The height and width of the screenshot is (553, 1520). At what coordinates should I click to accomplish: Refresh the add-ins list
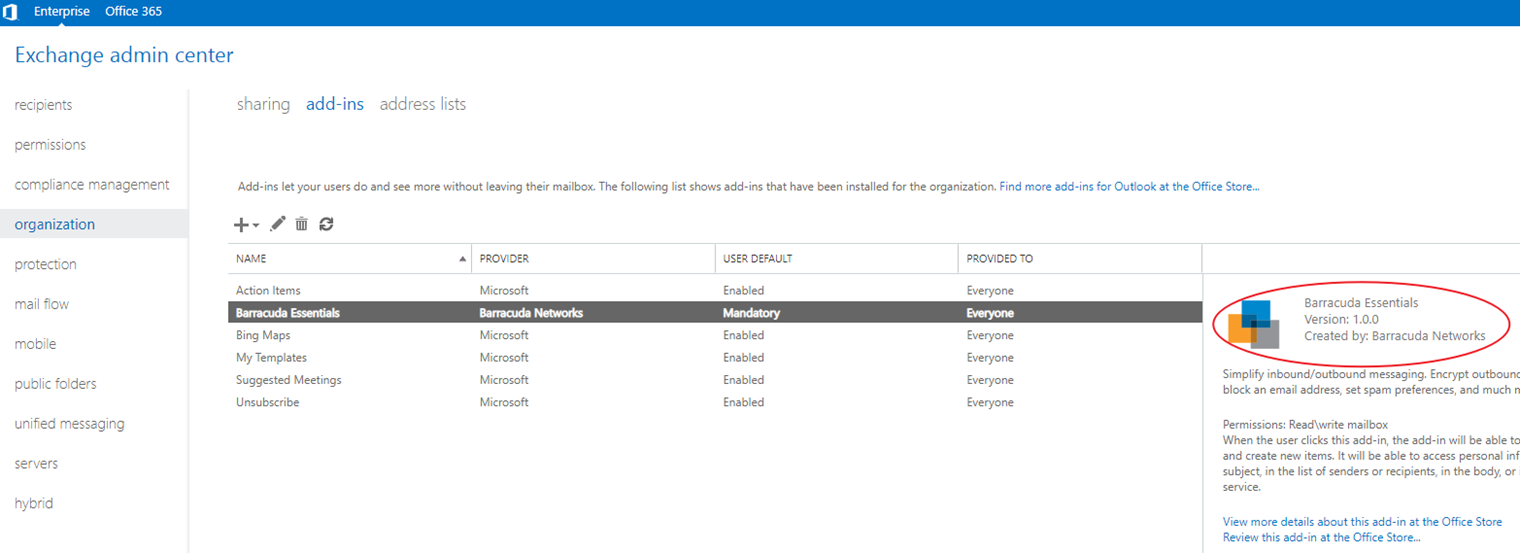pyautogui.click(x=326, y=224)
